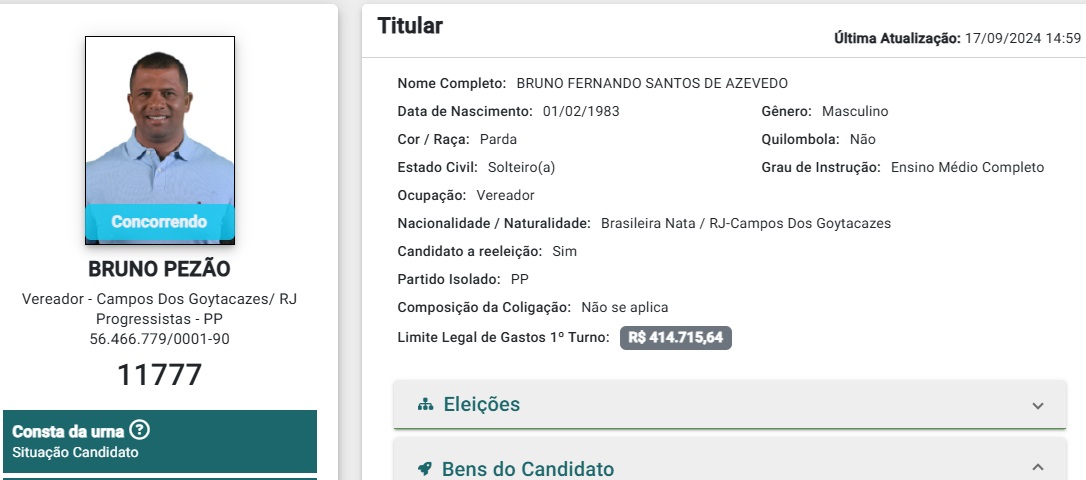The height and width of the screenshot is (480, 1086).
Task: Click the Ensino Médio Completo education value
Action: (x=967, y=167)
